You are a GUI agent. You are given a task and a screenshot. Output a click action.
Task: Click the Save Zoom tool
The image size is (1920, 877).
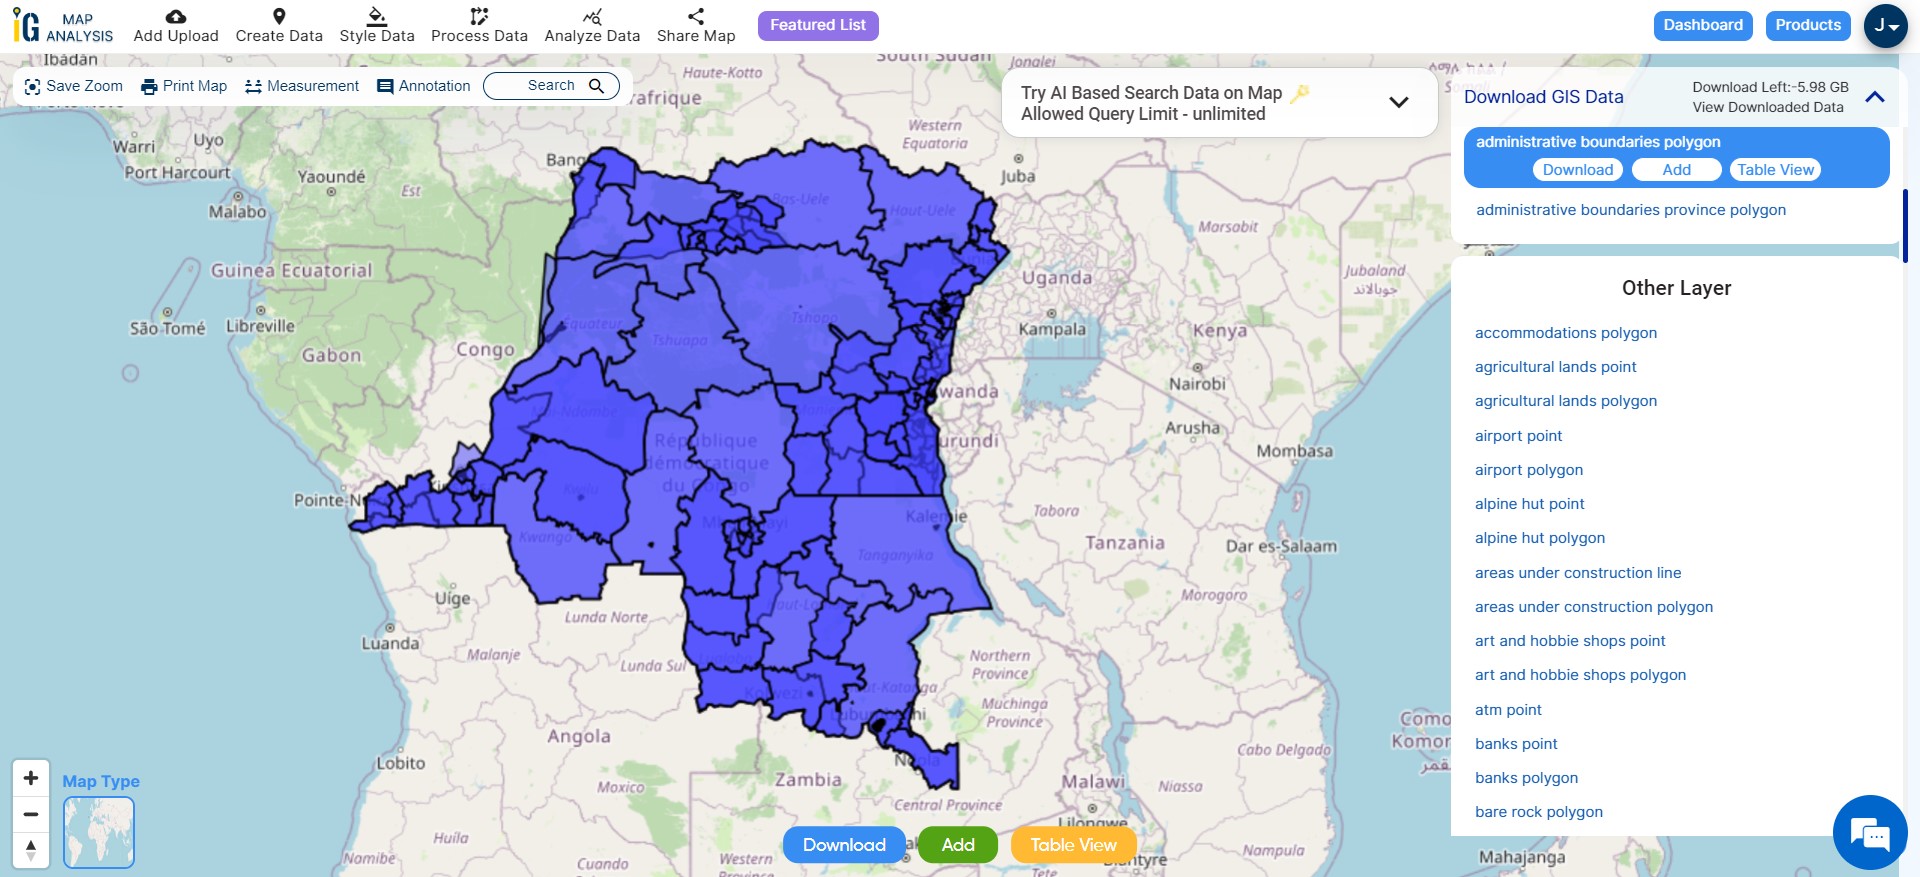(74, 86)
